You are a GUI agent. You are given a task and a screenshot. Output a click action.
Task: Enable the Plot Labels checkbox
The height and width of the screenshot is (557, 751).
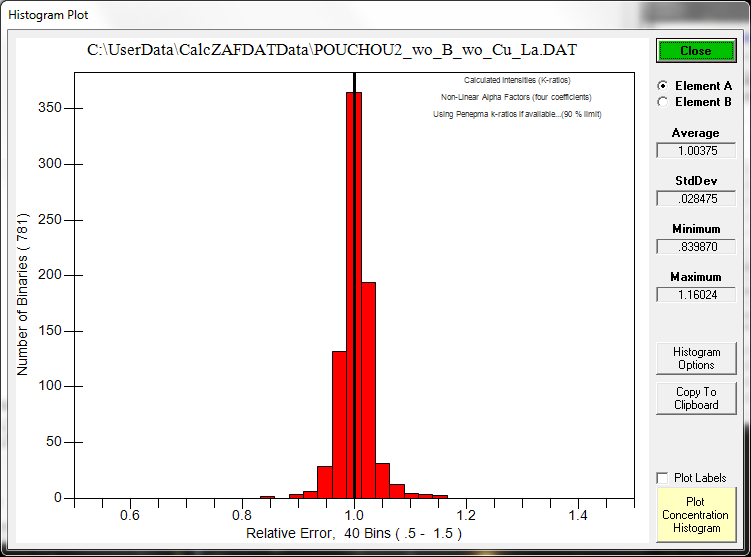point(661,478)
